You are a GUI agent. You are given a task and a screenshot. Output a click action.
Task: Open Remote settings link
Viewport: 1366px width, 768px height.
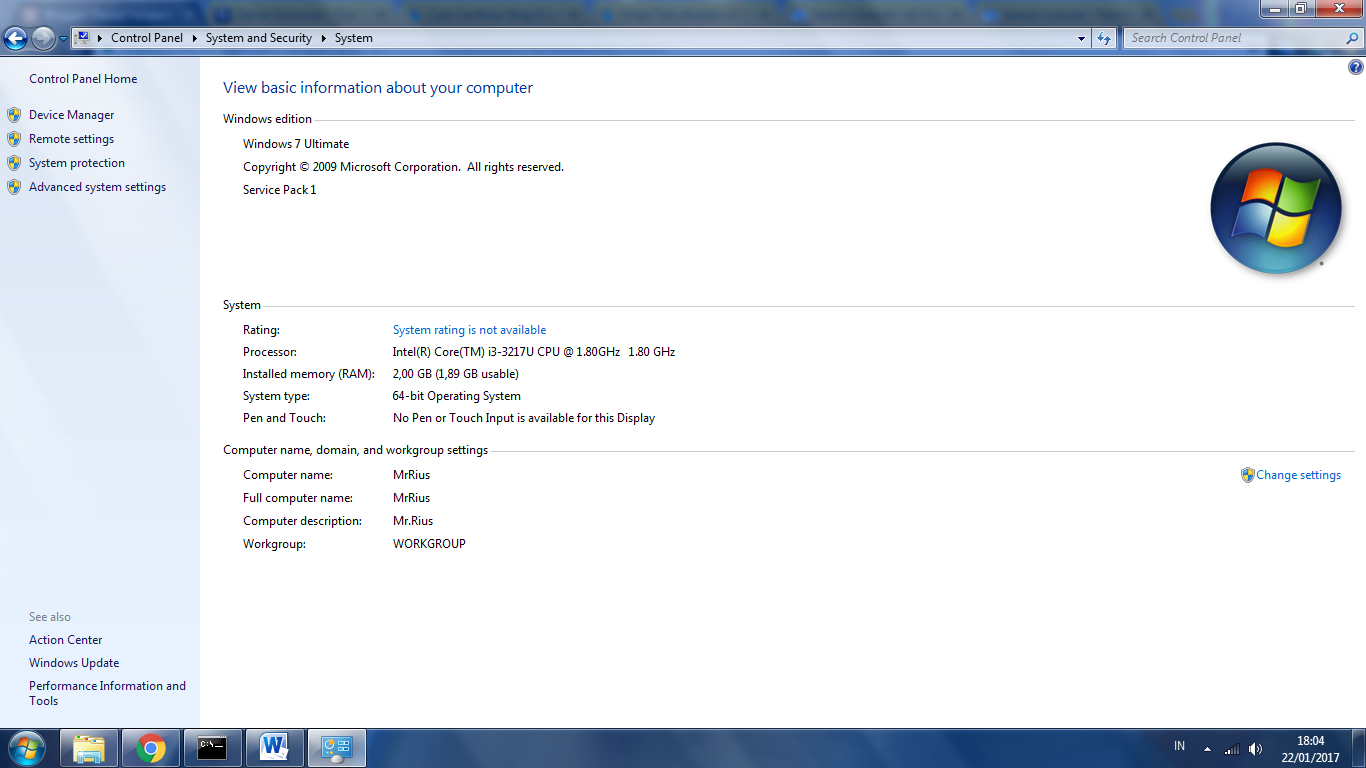[x=72, y=139]
